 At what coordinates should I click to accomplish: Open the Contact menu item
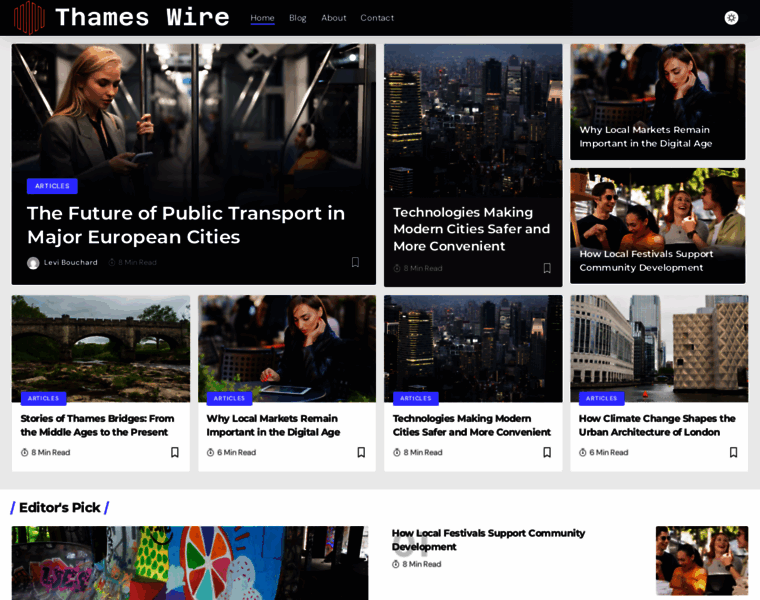[x=377, y=18]
